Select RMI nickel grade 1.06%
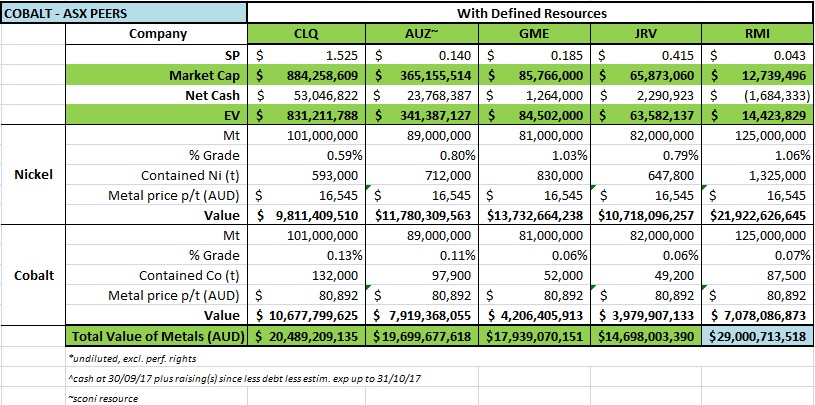Screen dimensions: 815x405 (758, 155)
